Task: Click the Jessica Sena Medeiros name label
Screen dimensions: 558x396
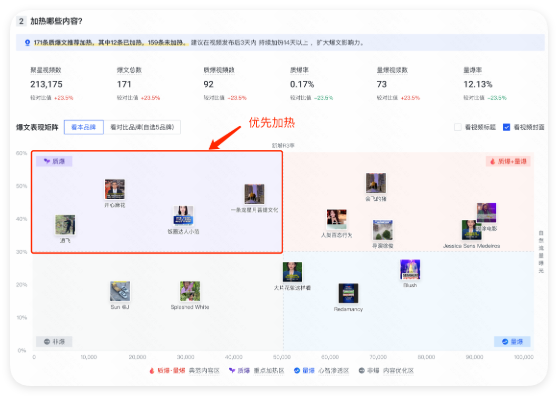Action: point(472,246)
